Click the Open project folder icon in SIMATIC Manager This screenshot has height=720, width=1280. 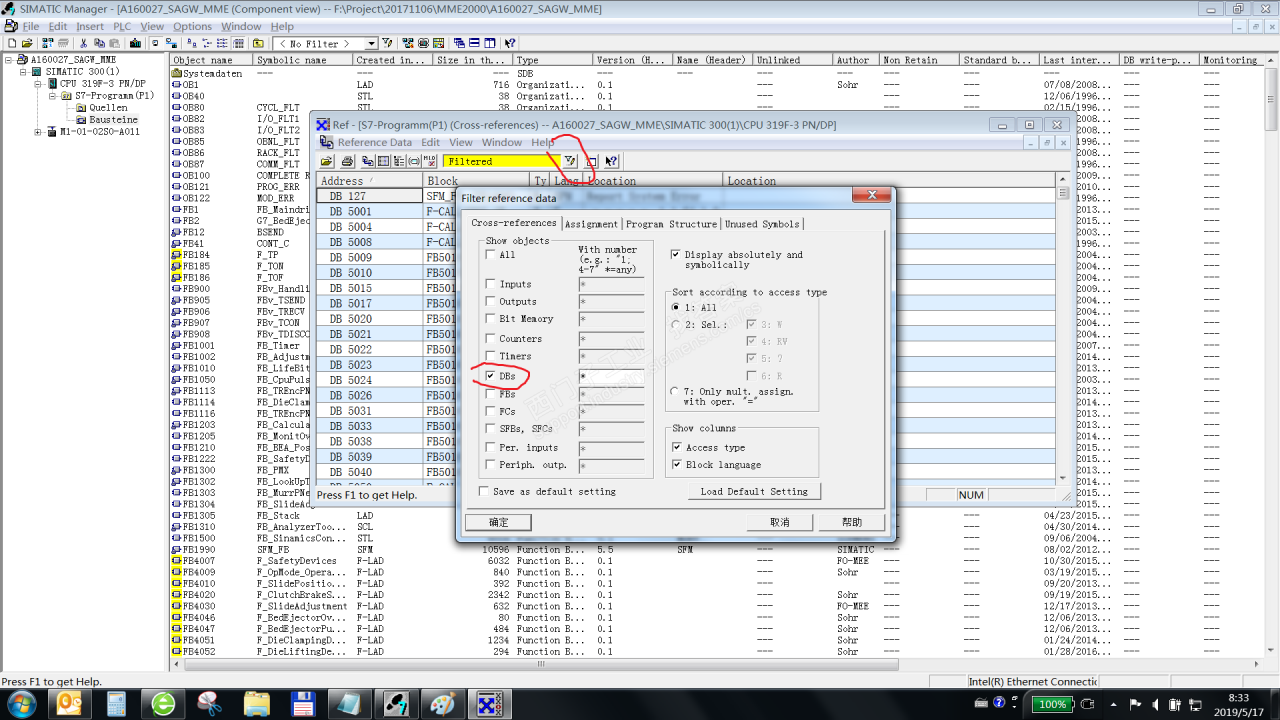pyautogui.click(x=27, y=44)
